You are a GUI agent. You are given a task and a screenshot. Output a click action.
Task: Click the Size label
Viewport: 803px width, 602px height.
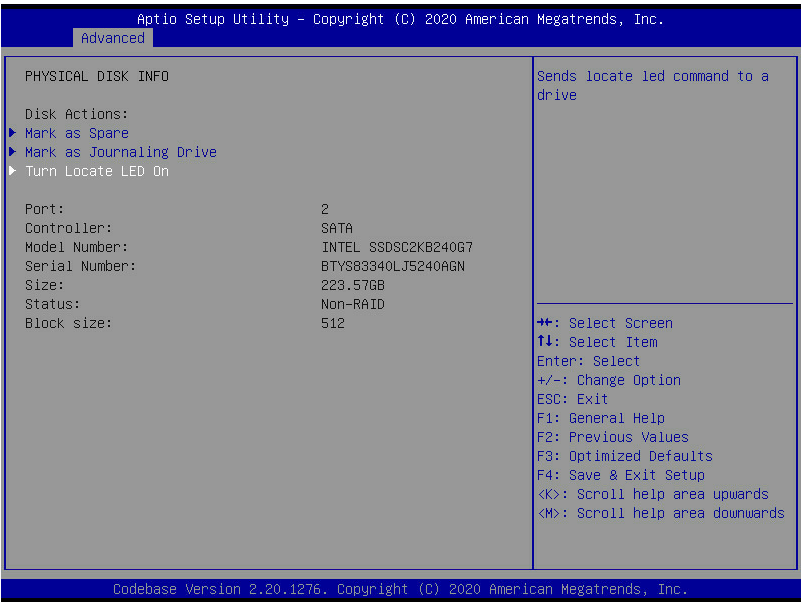pos(45,285)
